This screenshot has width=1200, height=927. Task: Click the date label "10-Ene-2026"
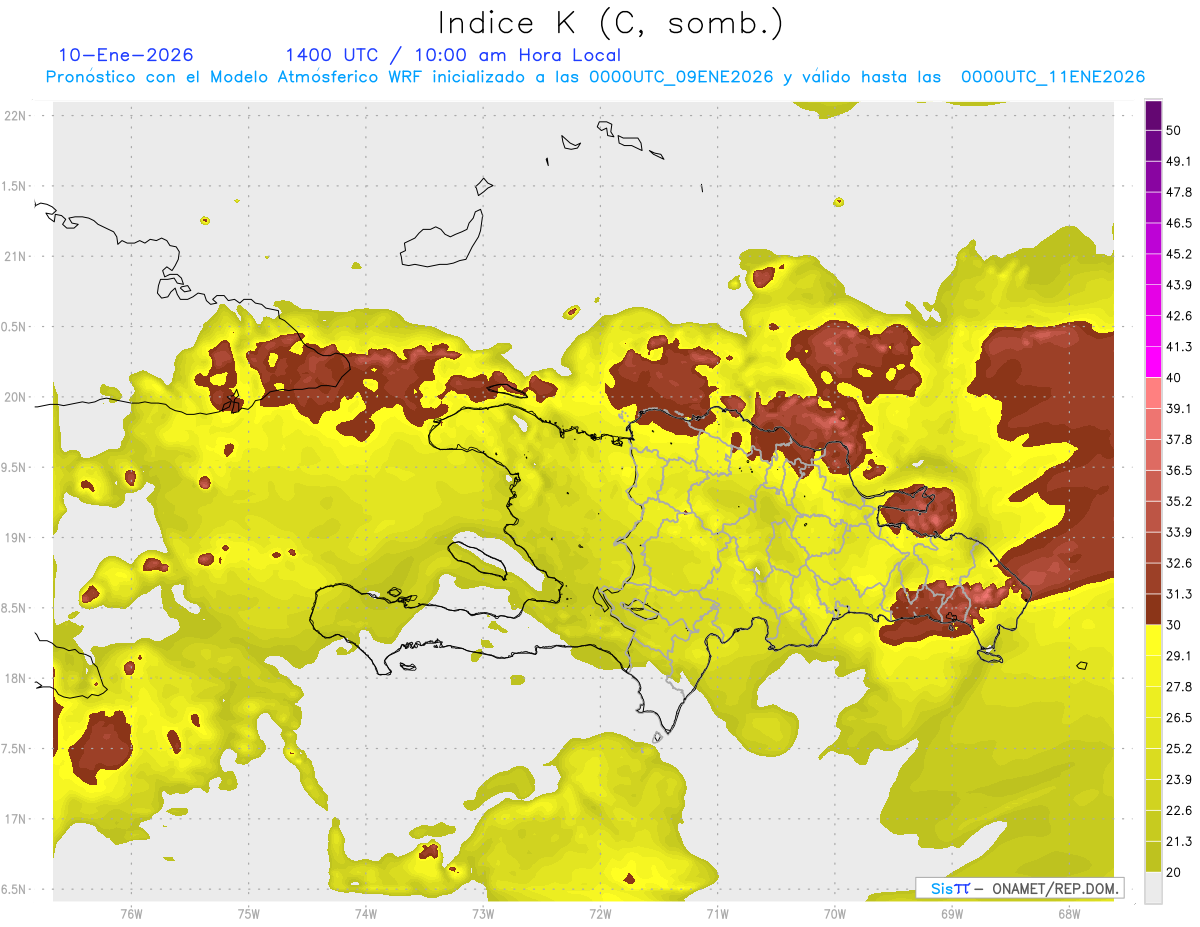click(x=126, y=55)
